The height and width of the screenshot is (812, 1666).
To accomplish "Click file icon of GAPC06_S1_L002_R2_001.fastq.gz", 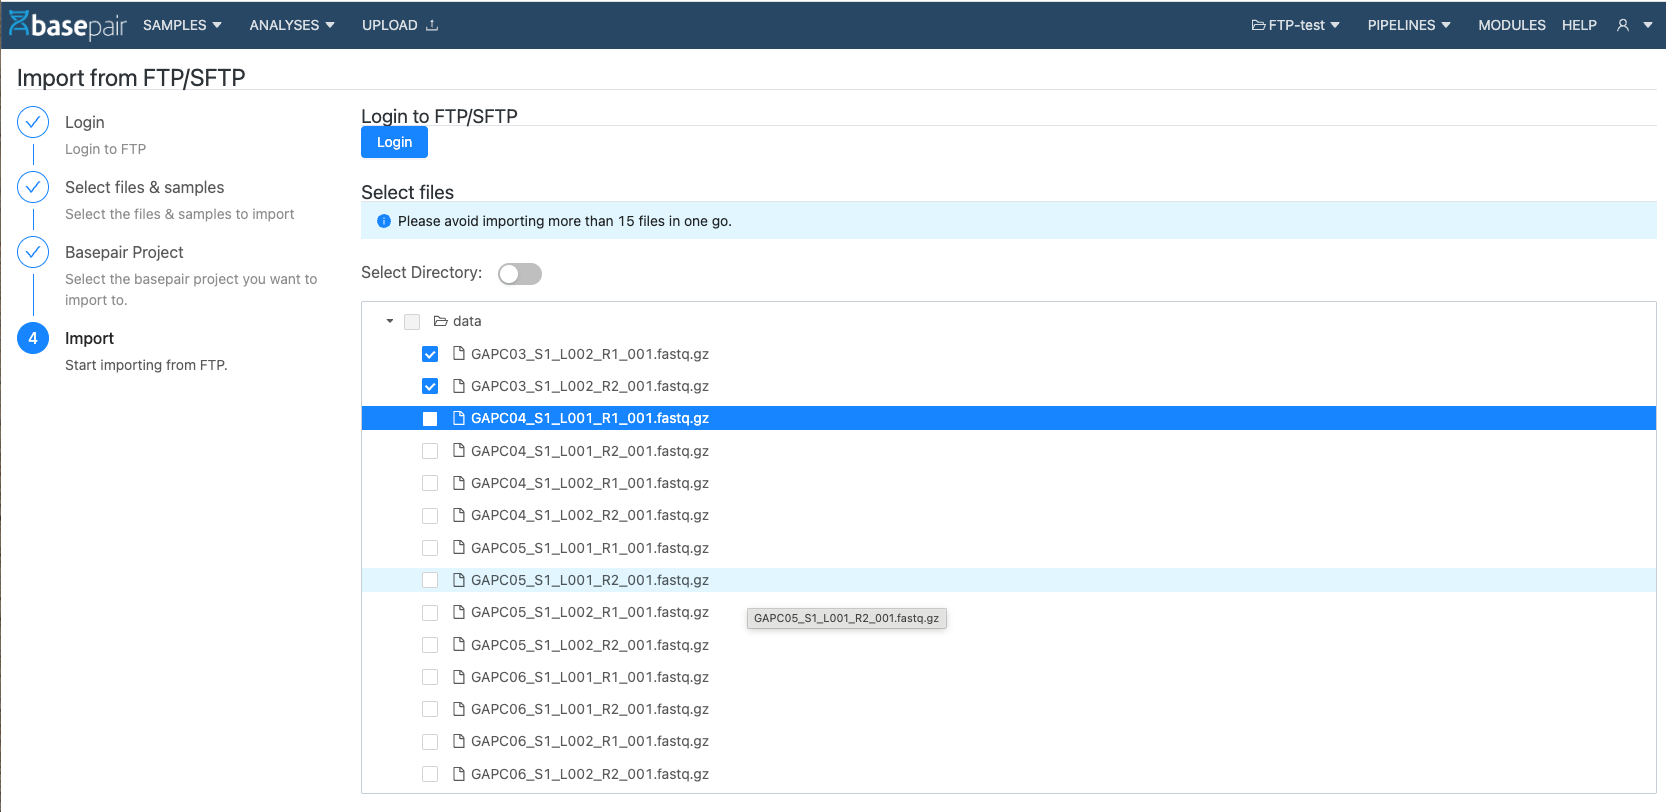I will pyautogui.click(x=459, y=774).
